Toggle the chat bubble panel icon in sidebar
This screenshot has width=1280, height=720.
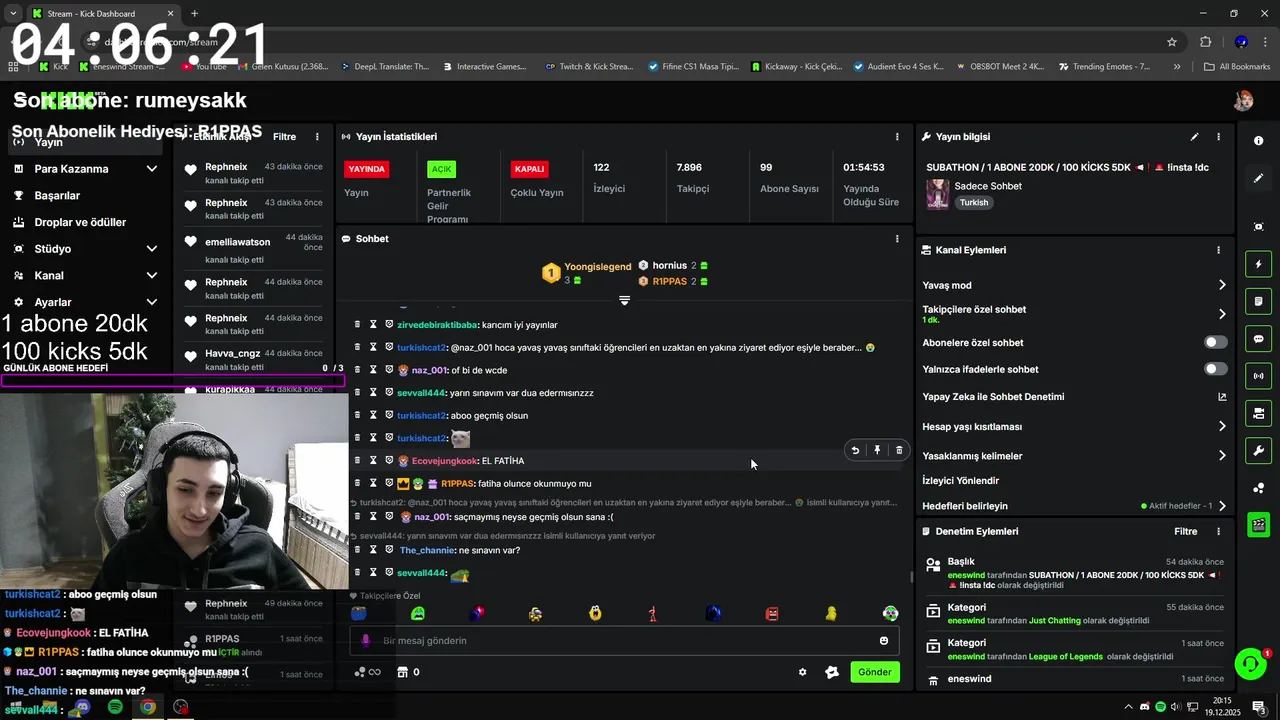tap(1258, 339)
